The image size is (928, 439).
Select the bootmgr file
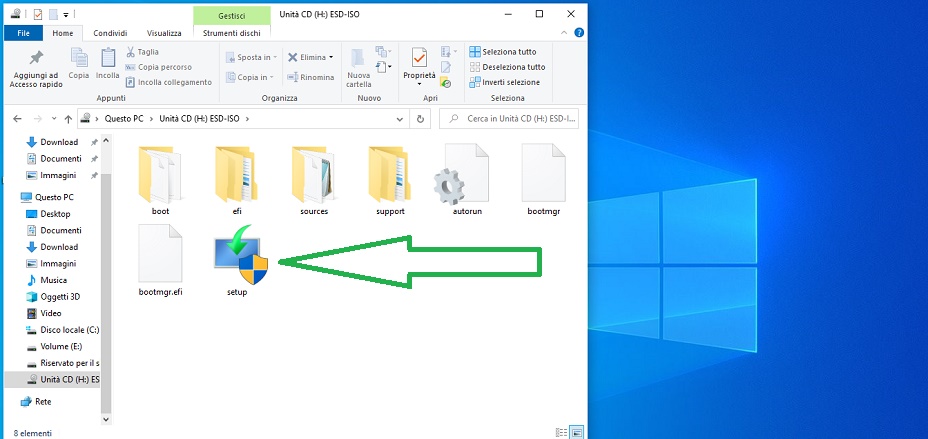543,180
